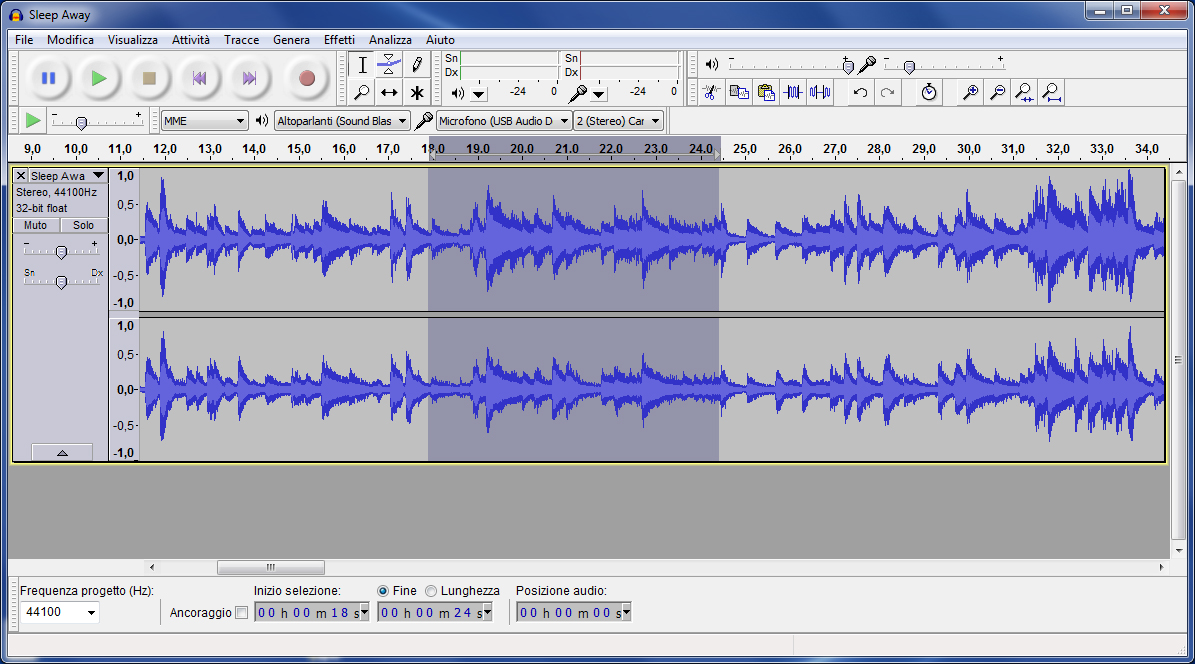Select the Draw pencil tool
Viewport: 1195px width, 664px height.
click(417, 65)
